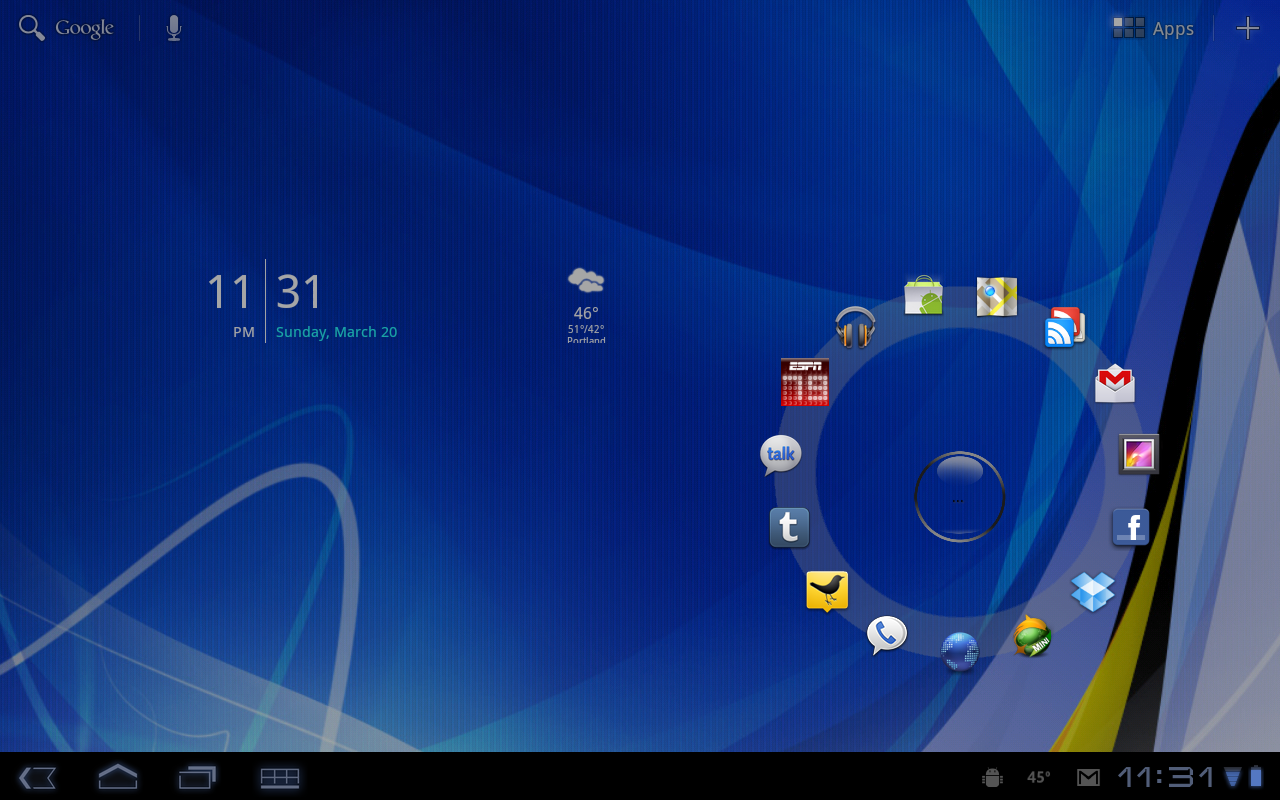Launch the Google Voice app
Screen dimensions: 1280x800
[886, 634]
